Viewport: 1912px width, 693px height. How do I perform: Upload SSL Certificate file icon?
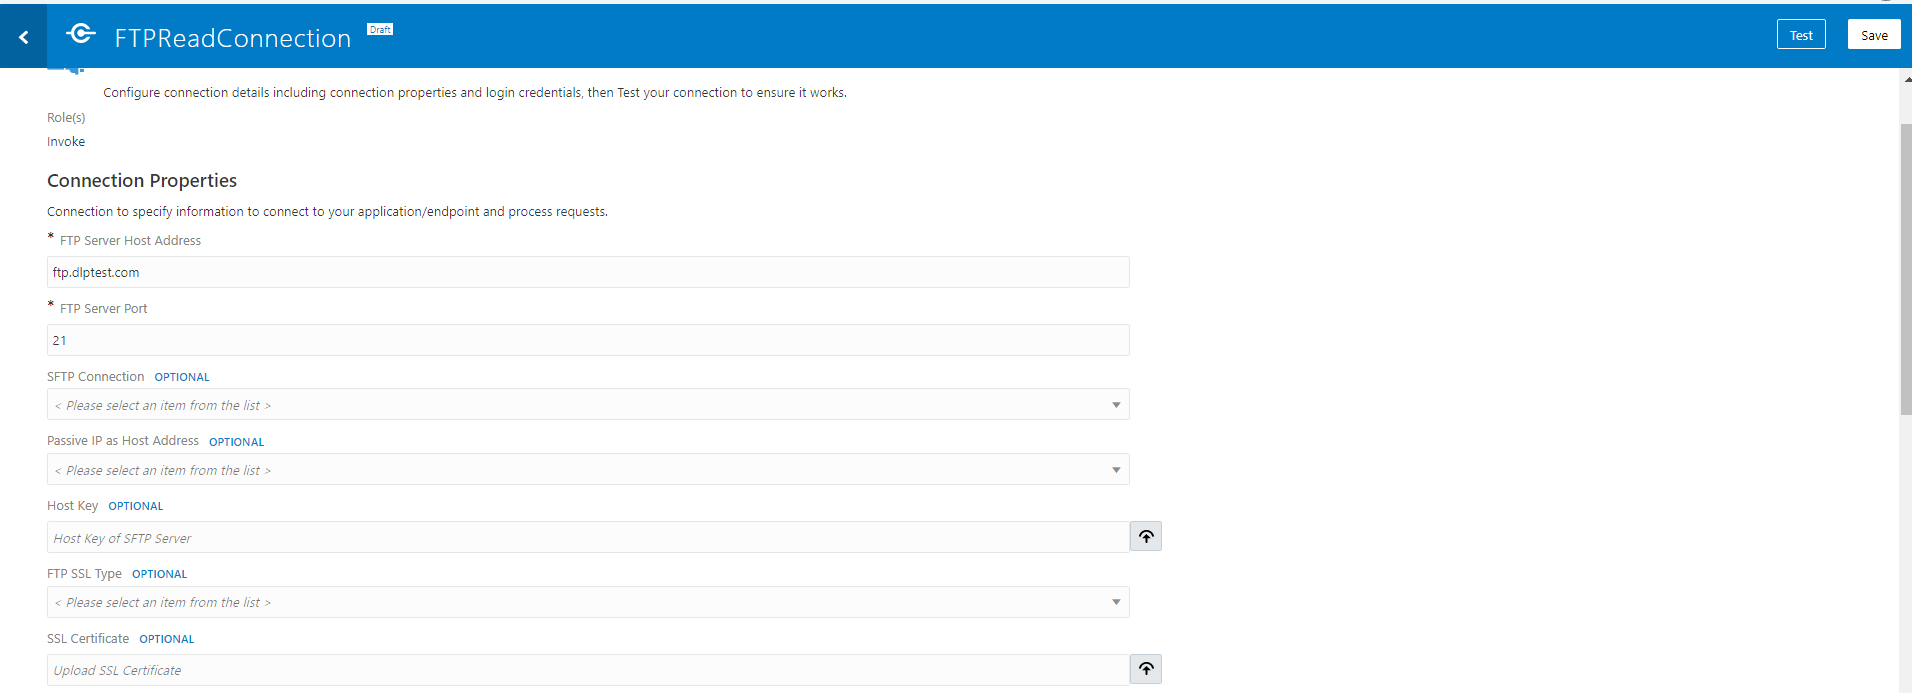click(x=1146, y=669)
